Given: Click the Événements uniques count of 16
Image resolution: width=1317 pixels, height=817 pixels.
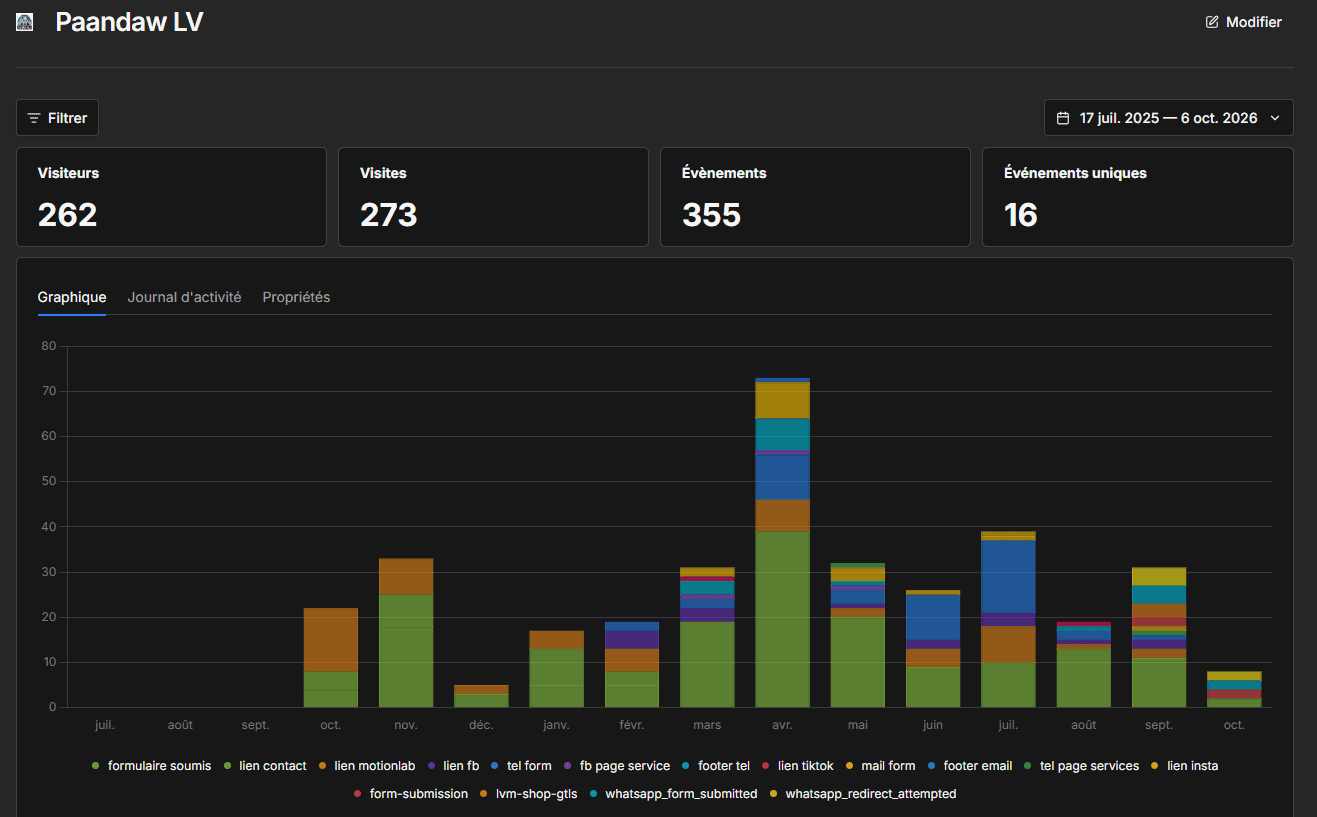Looking at the screenshot, I should coord(1021,214).
